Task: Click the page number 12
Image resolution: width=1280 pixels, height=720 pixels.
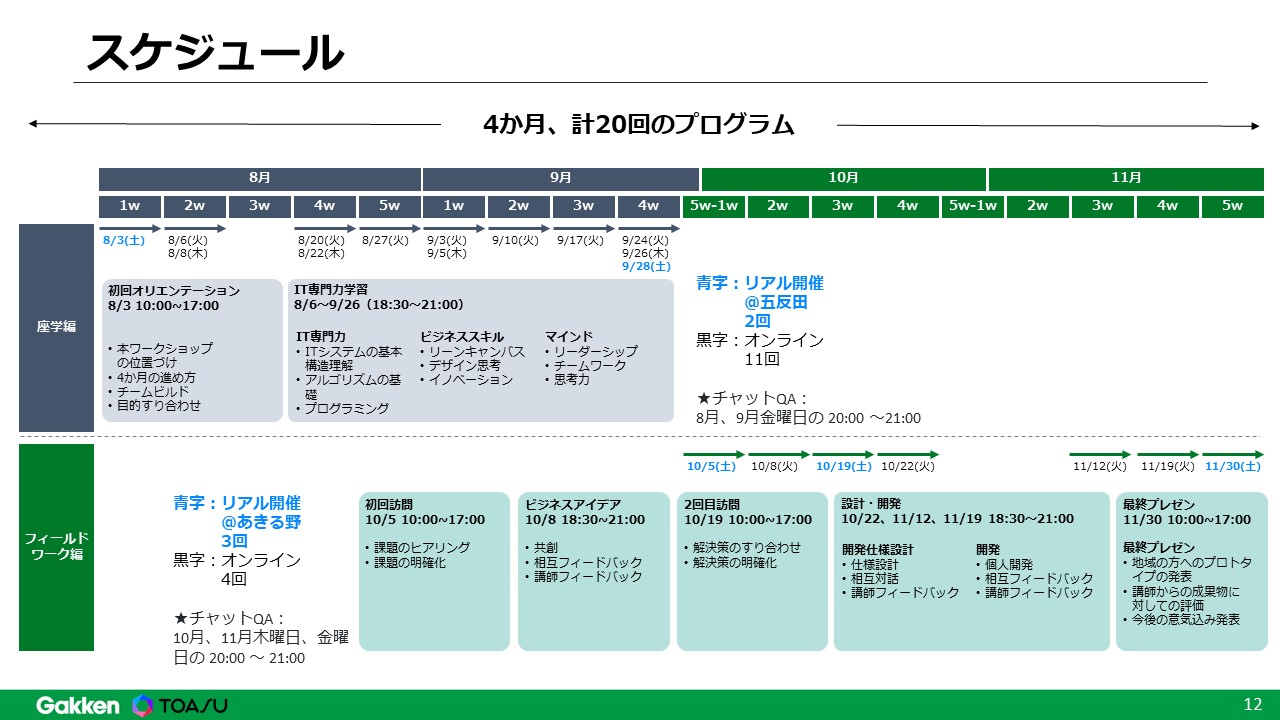Action: click(x=1253, y=704)
